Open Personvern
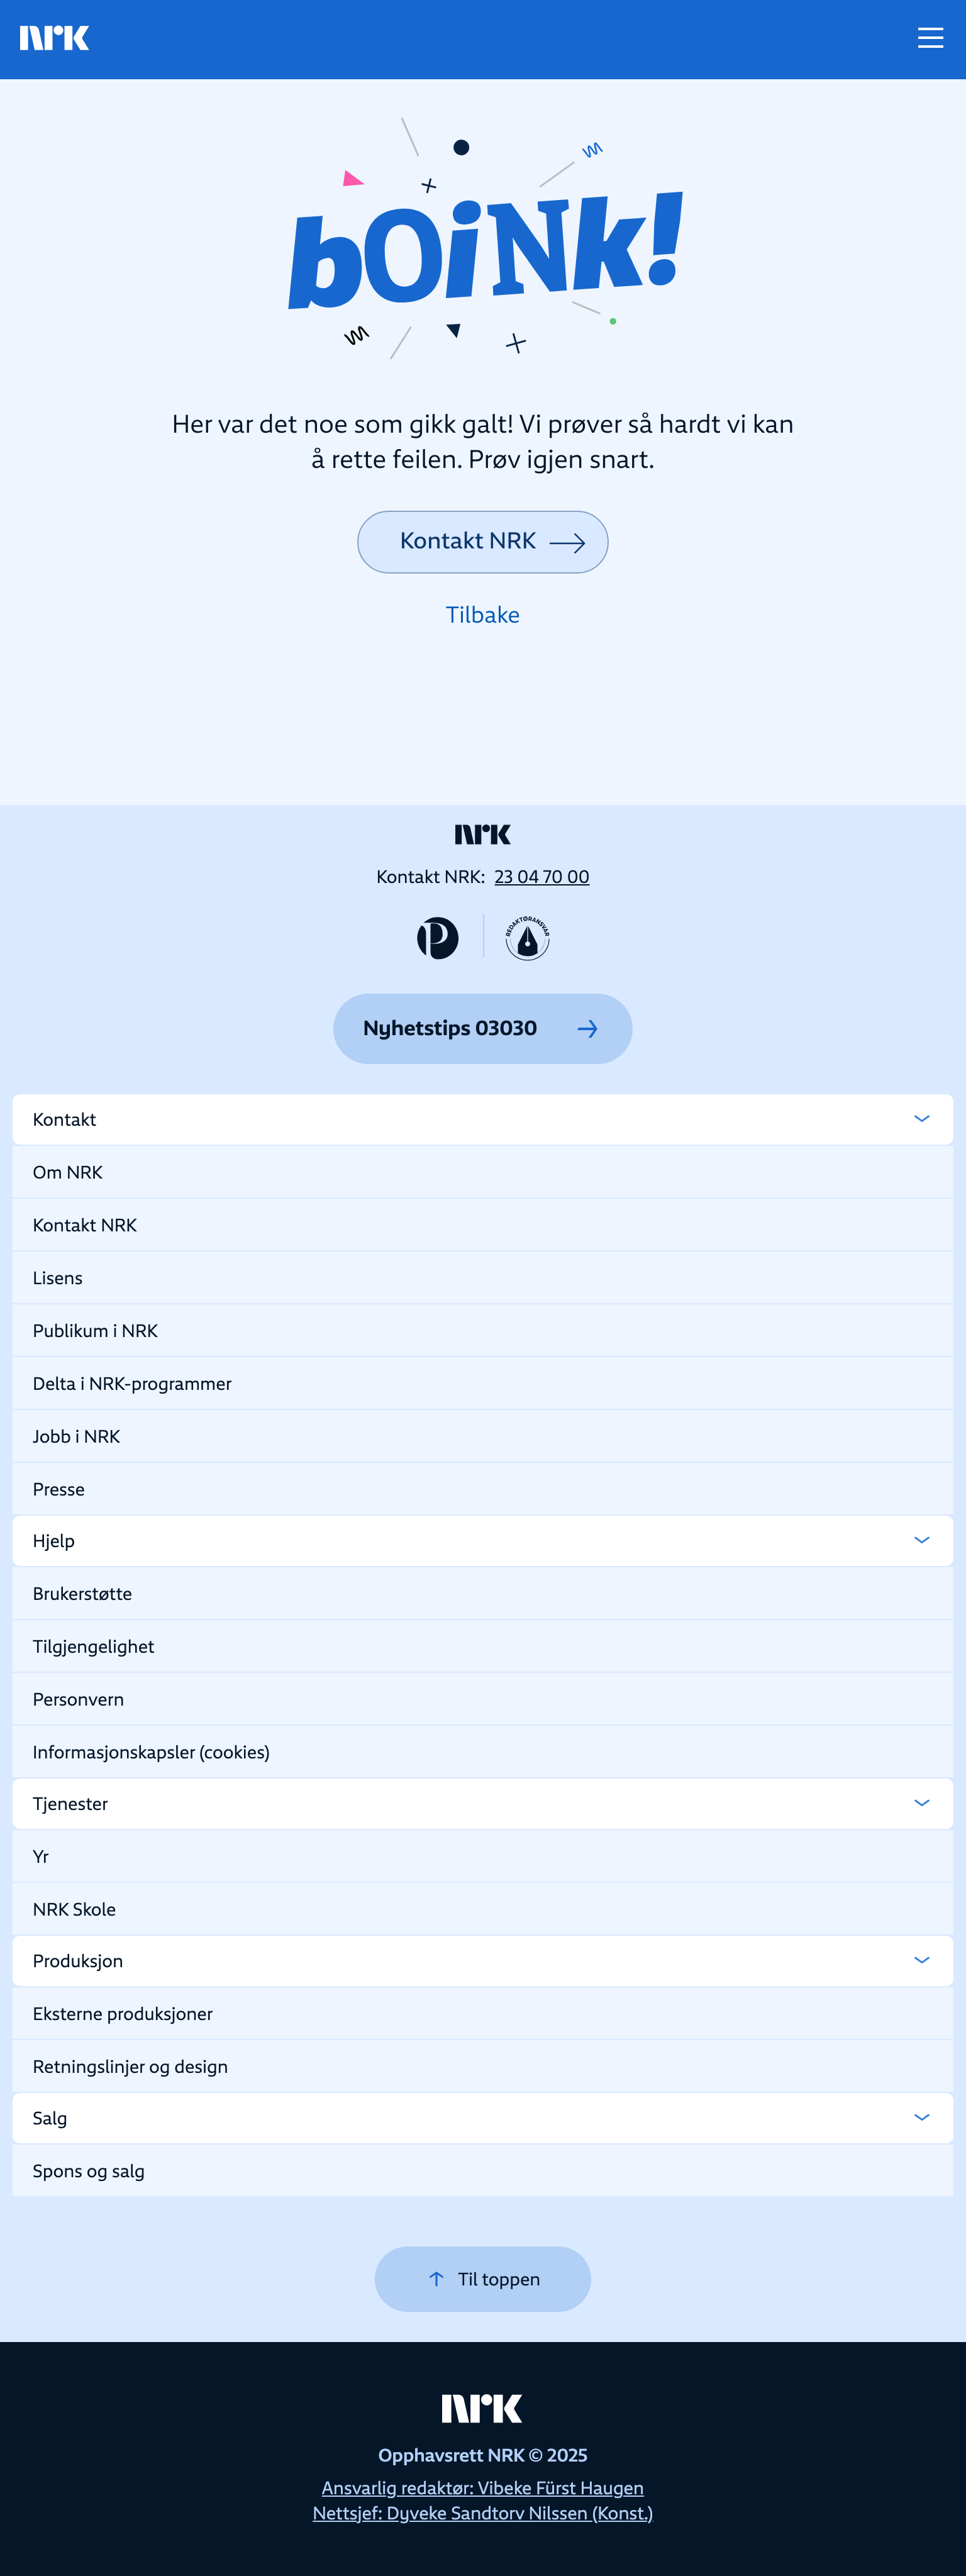 (483, 1700)
